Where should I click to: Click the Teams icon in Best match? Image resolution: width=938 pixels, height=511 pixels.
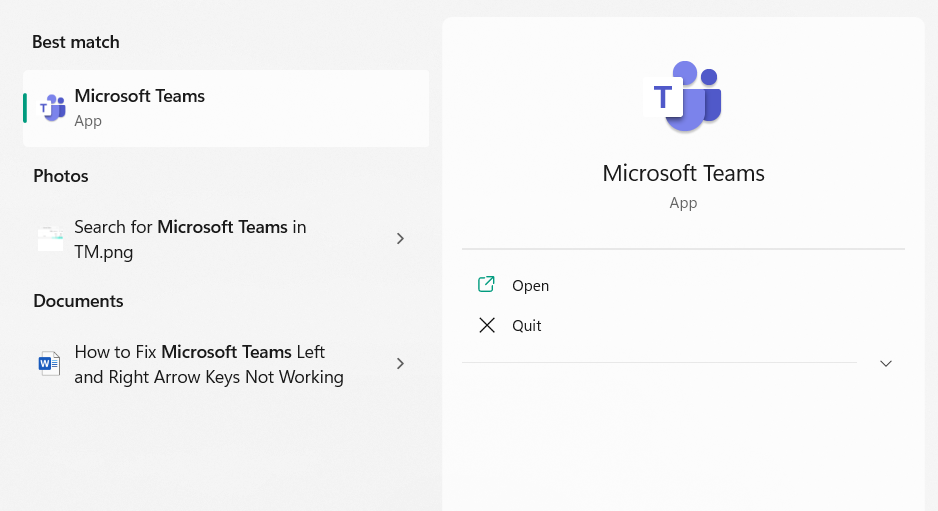[x=52, y=108]
